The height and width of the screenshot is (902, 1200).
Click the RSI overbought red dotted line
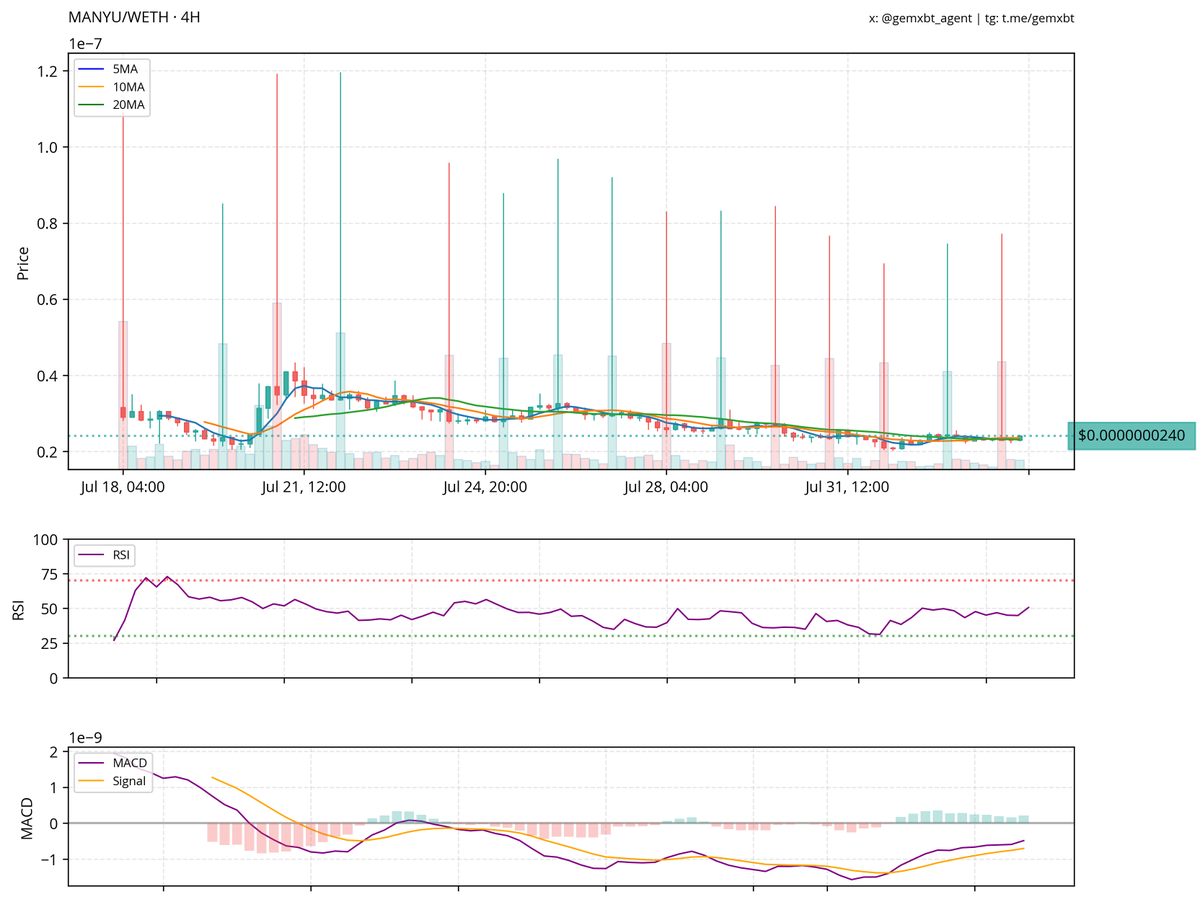tap(571, 580)
